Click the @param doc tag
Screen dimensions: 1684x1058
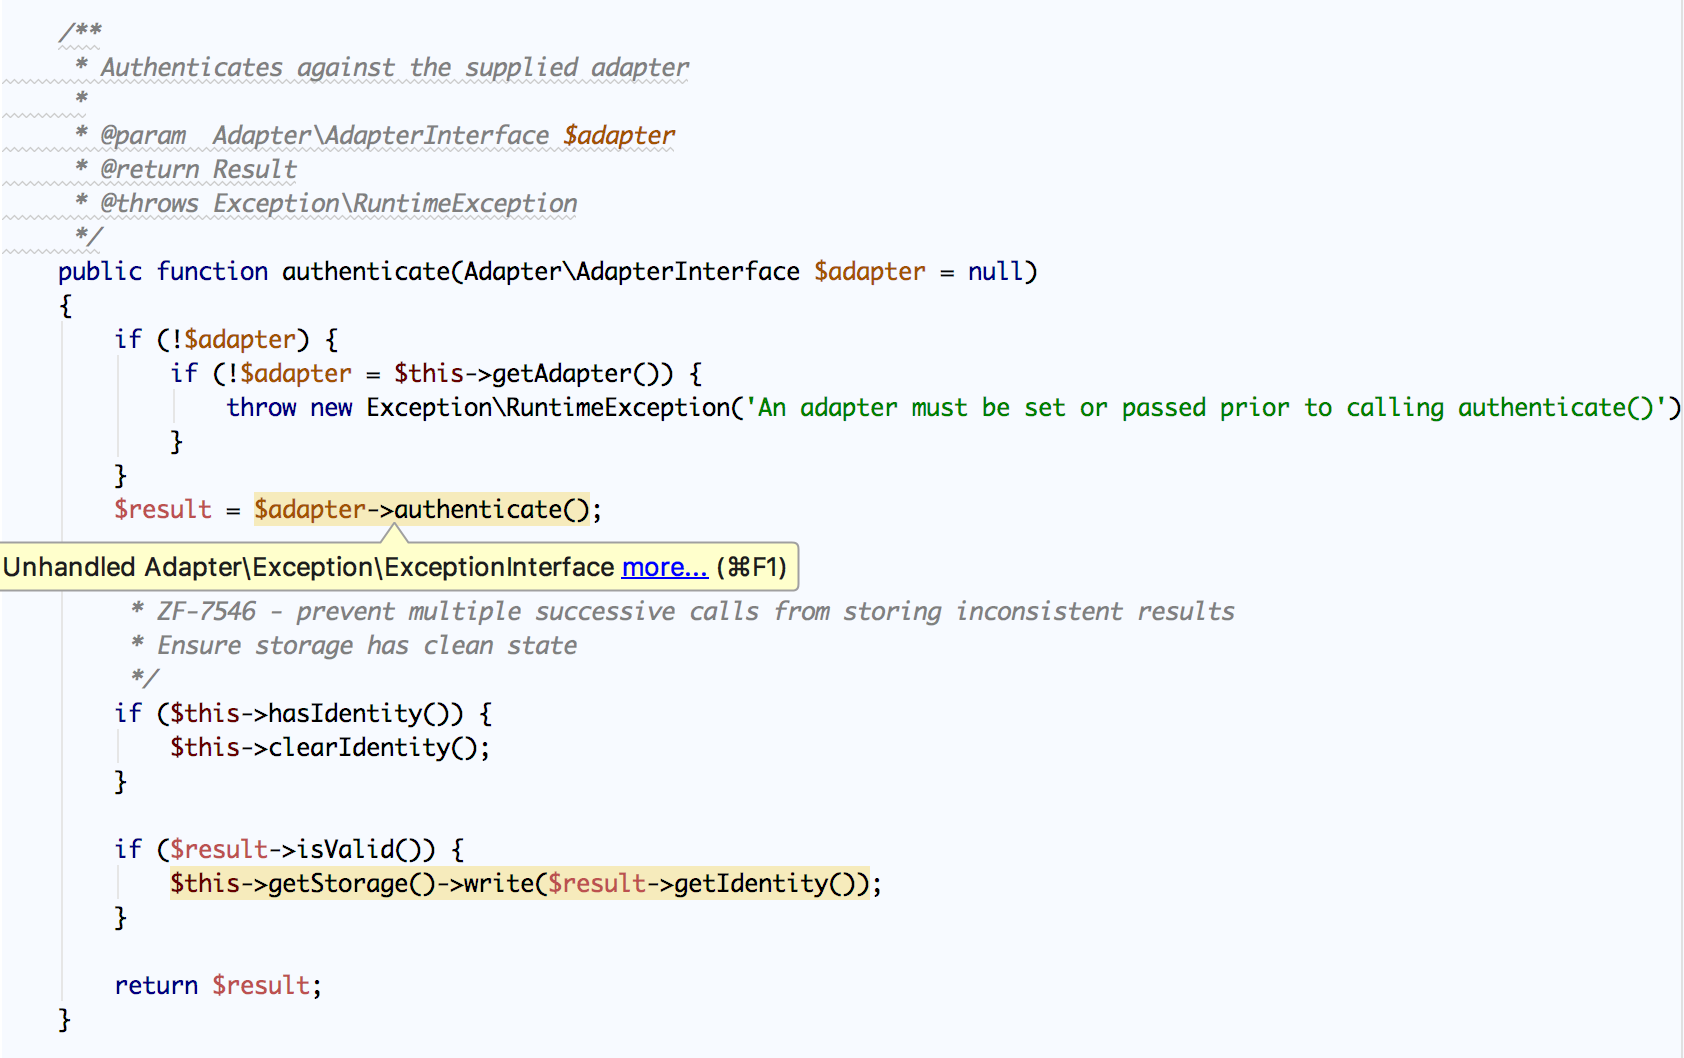pos(143,135)
